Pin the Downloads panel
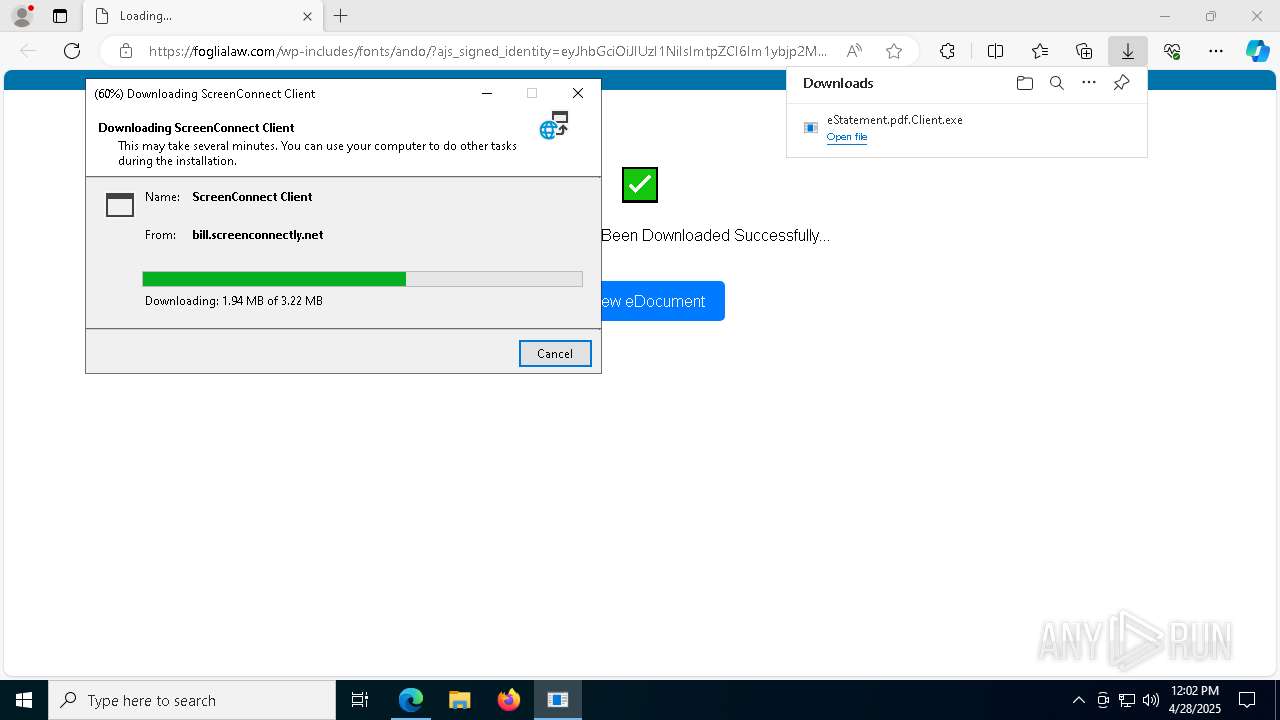Viewport: 1280px width, 720px height. [1121, 83]
